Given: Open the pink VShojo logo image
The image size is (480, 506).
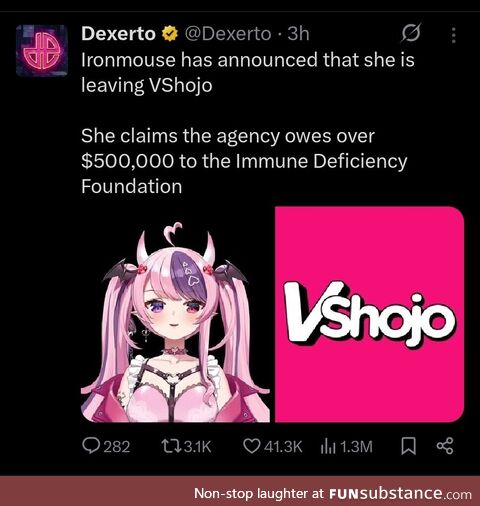Looking at the screenshot, I should [370, 314].
